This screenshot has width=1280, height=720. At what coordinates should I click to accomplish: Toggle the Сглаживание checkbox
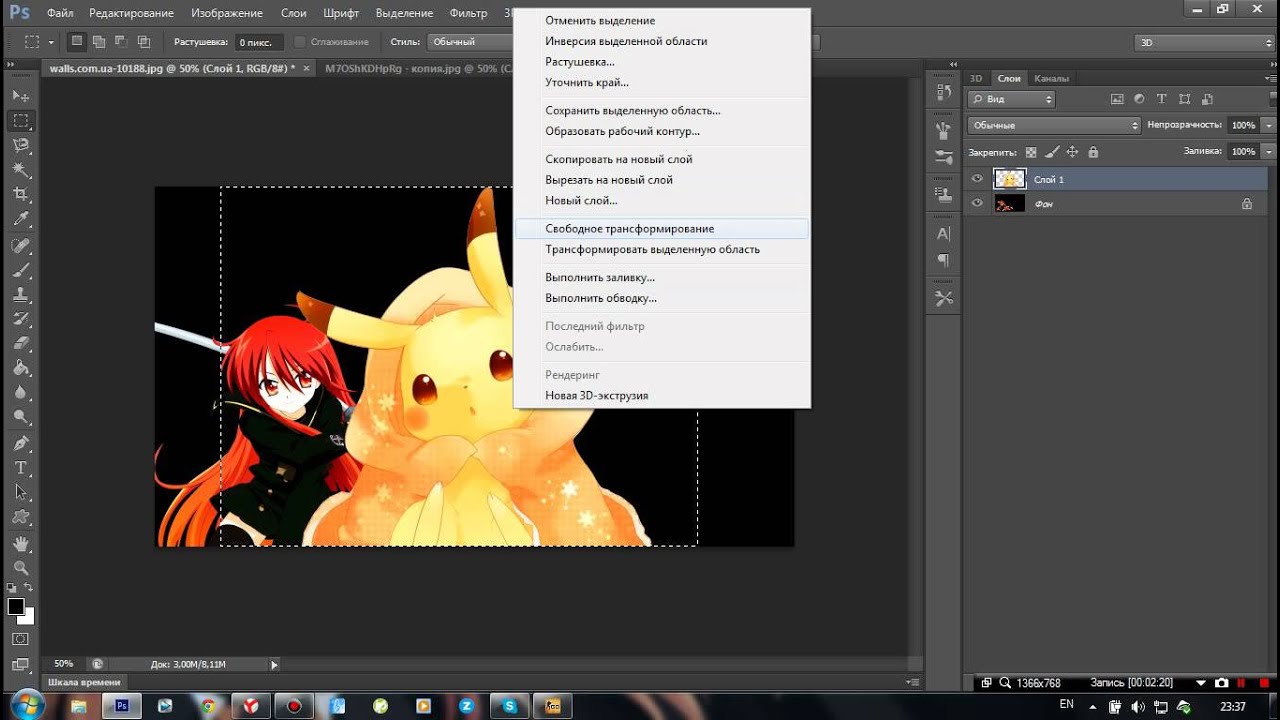[299, 42]
